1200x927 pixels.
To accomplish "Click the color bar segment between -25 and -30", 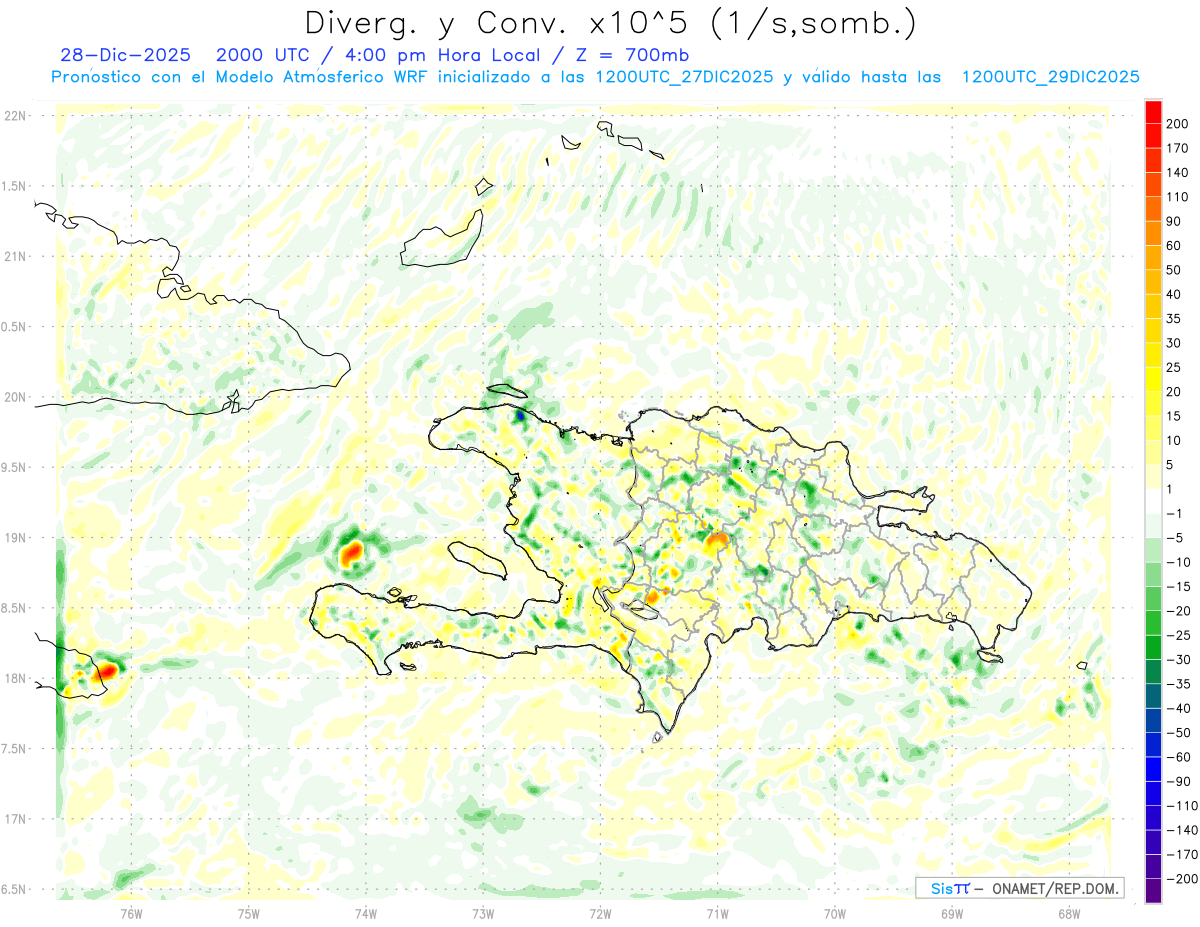I will (1153, 648).
